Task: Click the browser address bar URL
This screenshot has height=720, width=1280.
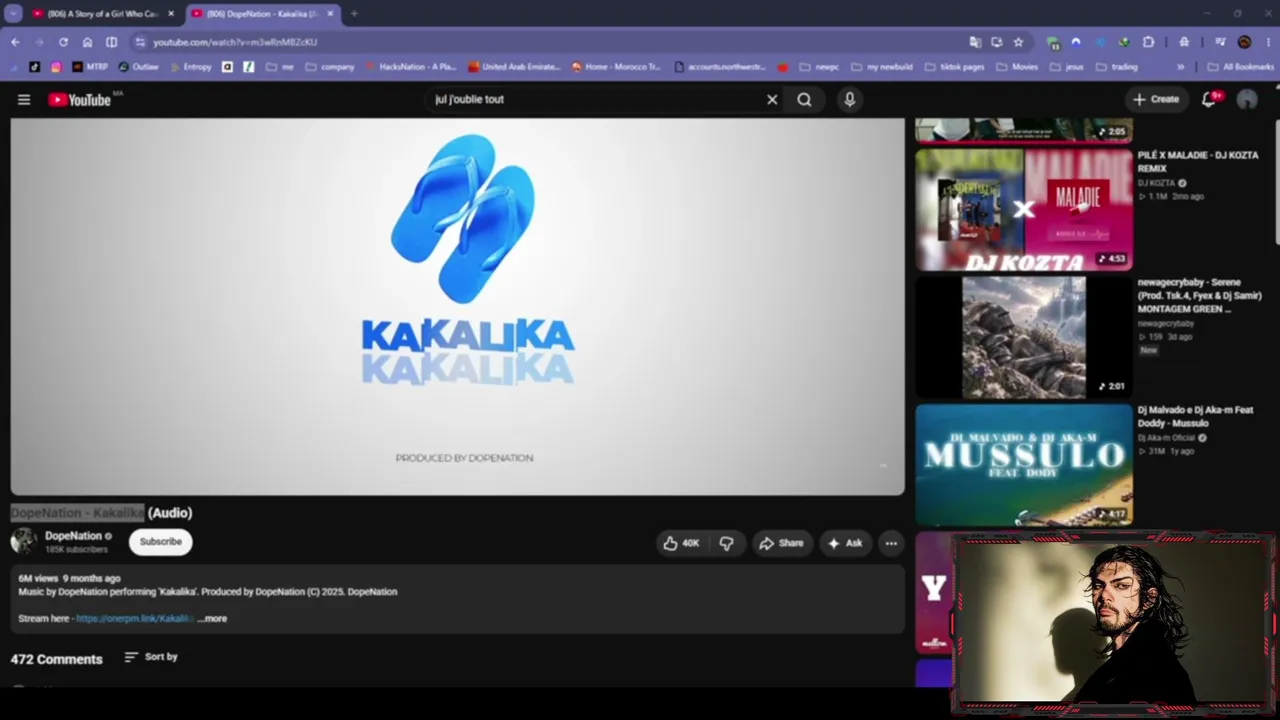Action: coord(235,42)
